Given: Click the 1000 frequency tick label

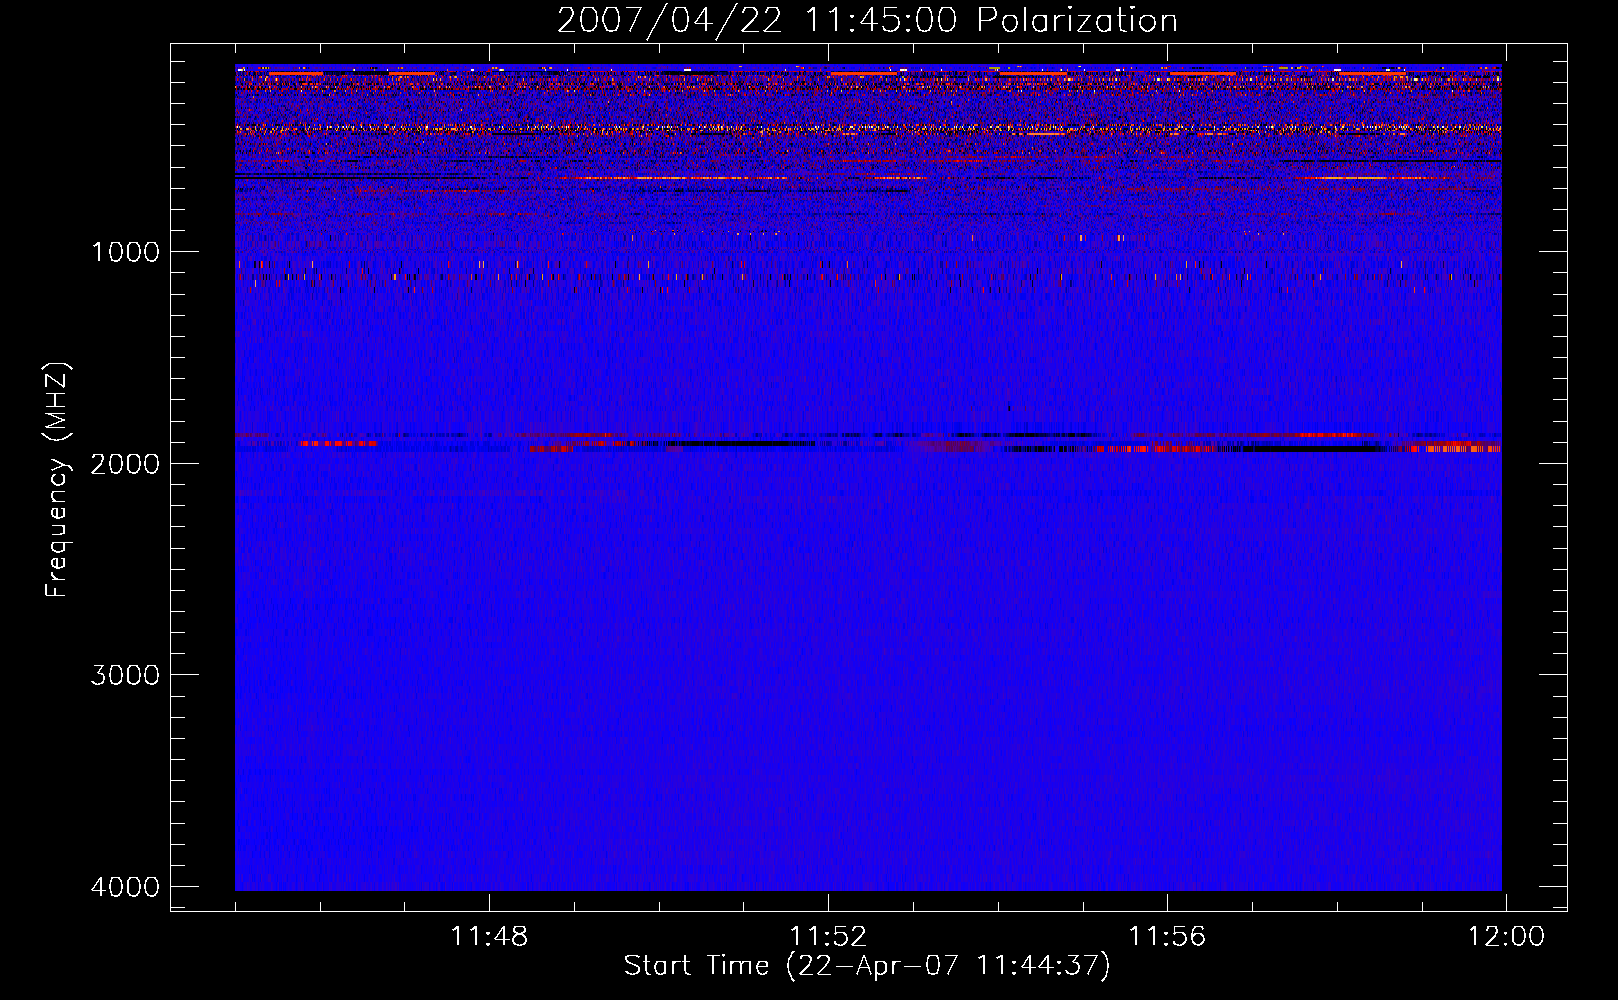Looking at the screenshot, I should (125, 252).
